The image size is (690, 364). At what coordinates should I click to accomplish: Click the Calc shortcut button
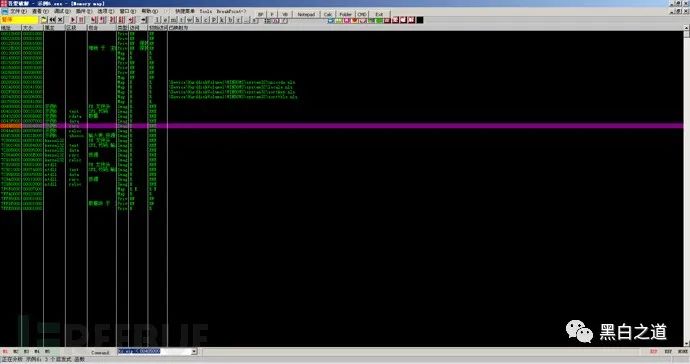[328, 14]
